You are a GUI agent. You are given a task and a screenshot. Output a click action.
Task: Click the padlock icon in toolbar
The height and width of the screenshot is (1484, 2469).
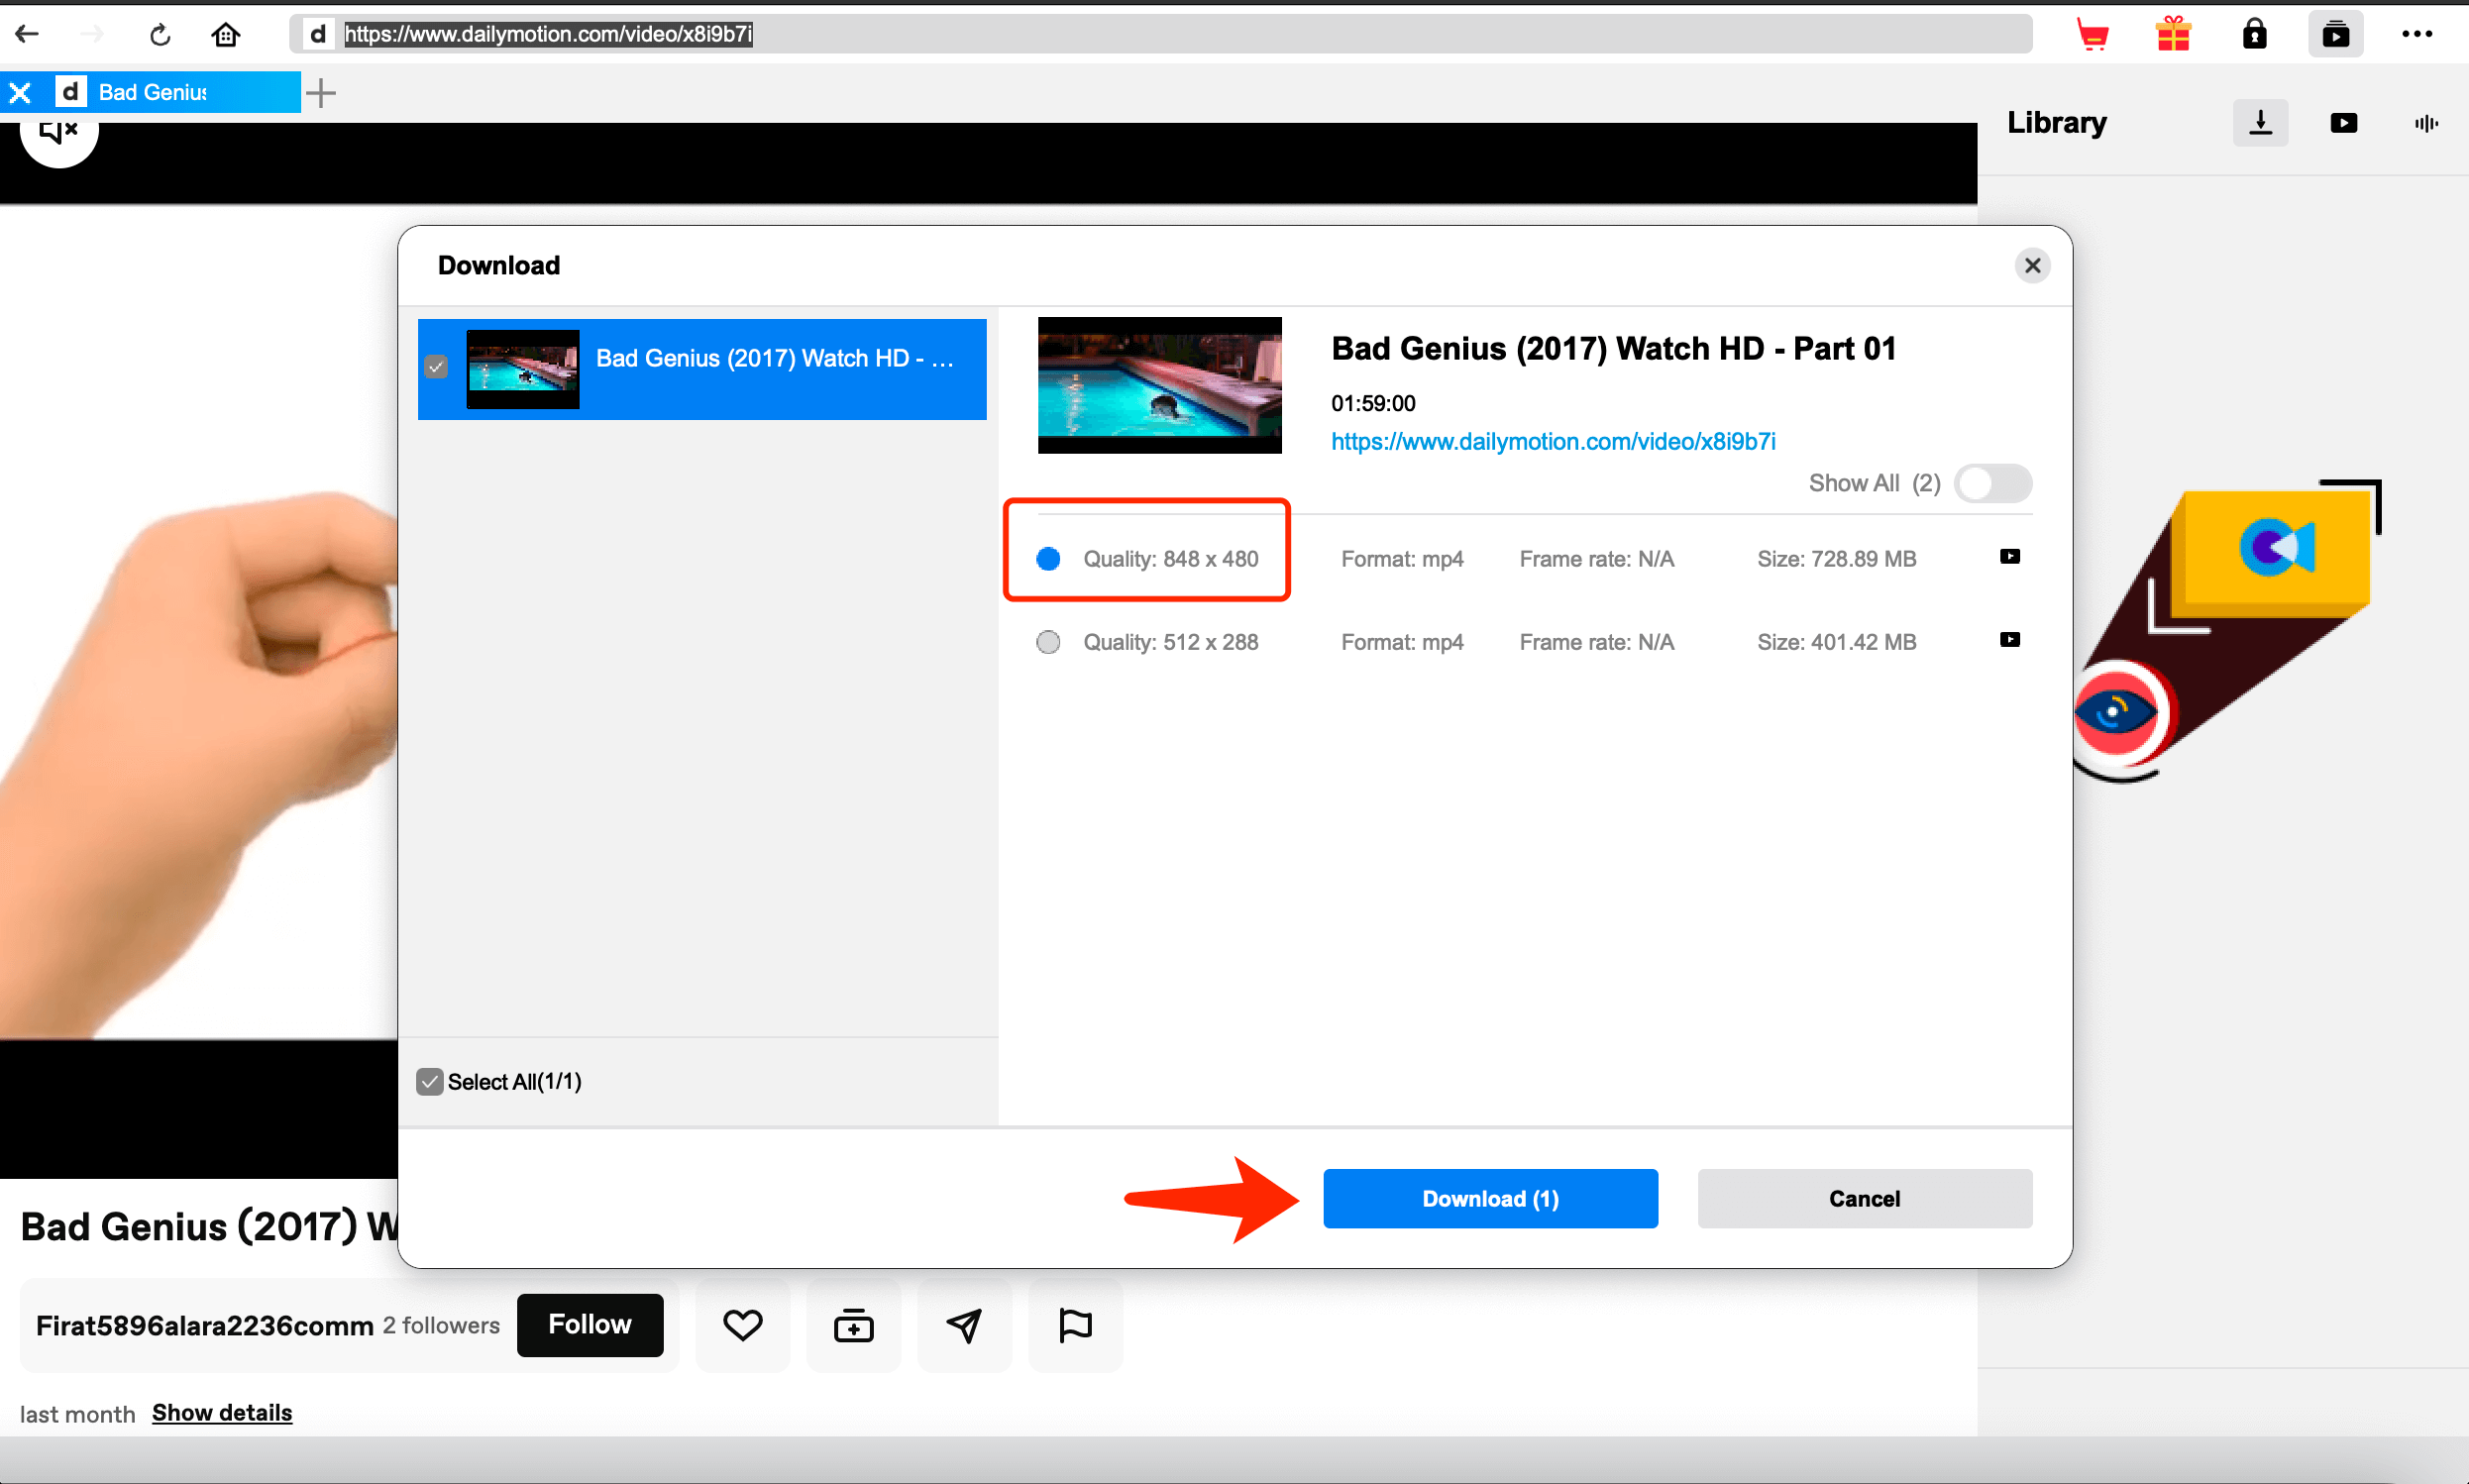pos(2254,35)
